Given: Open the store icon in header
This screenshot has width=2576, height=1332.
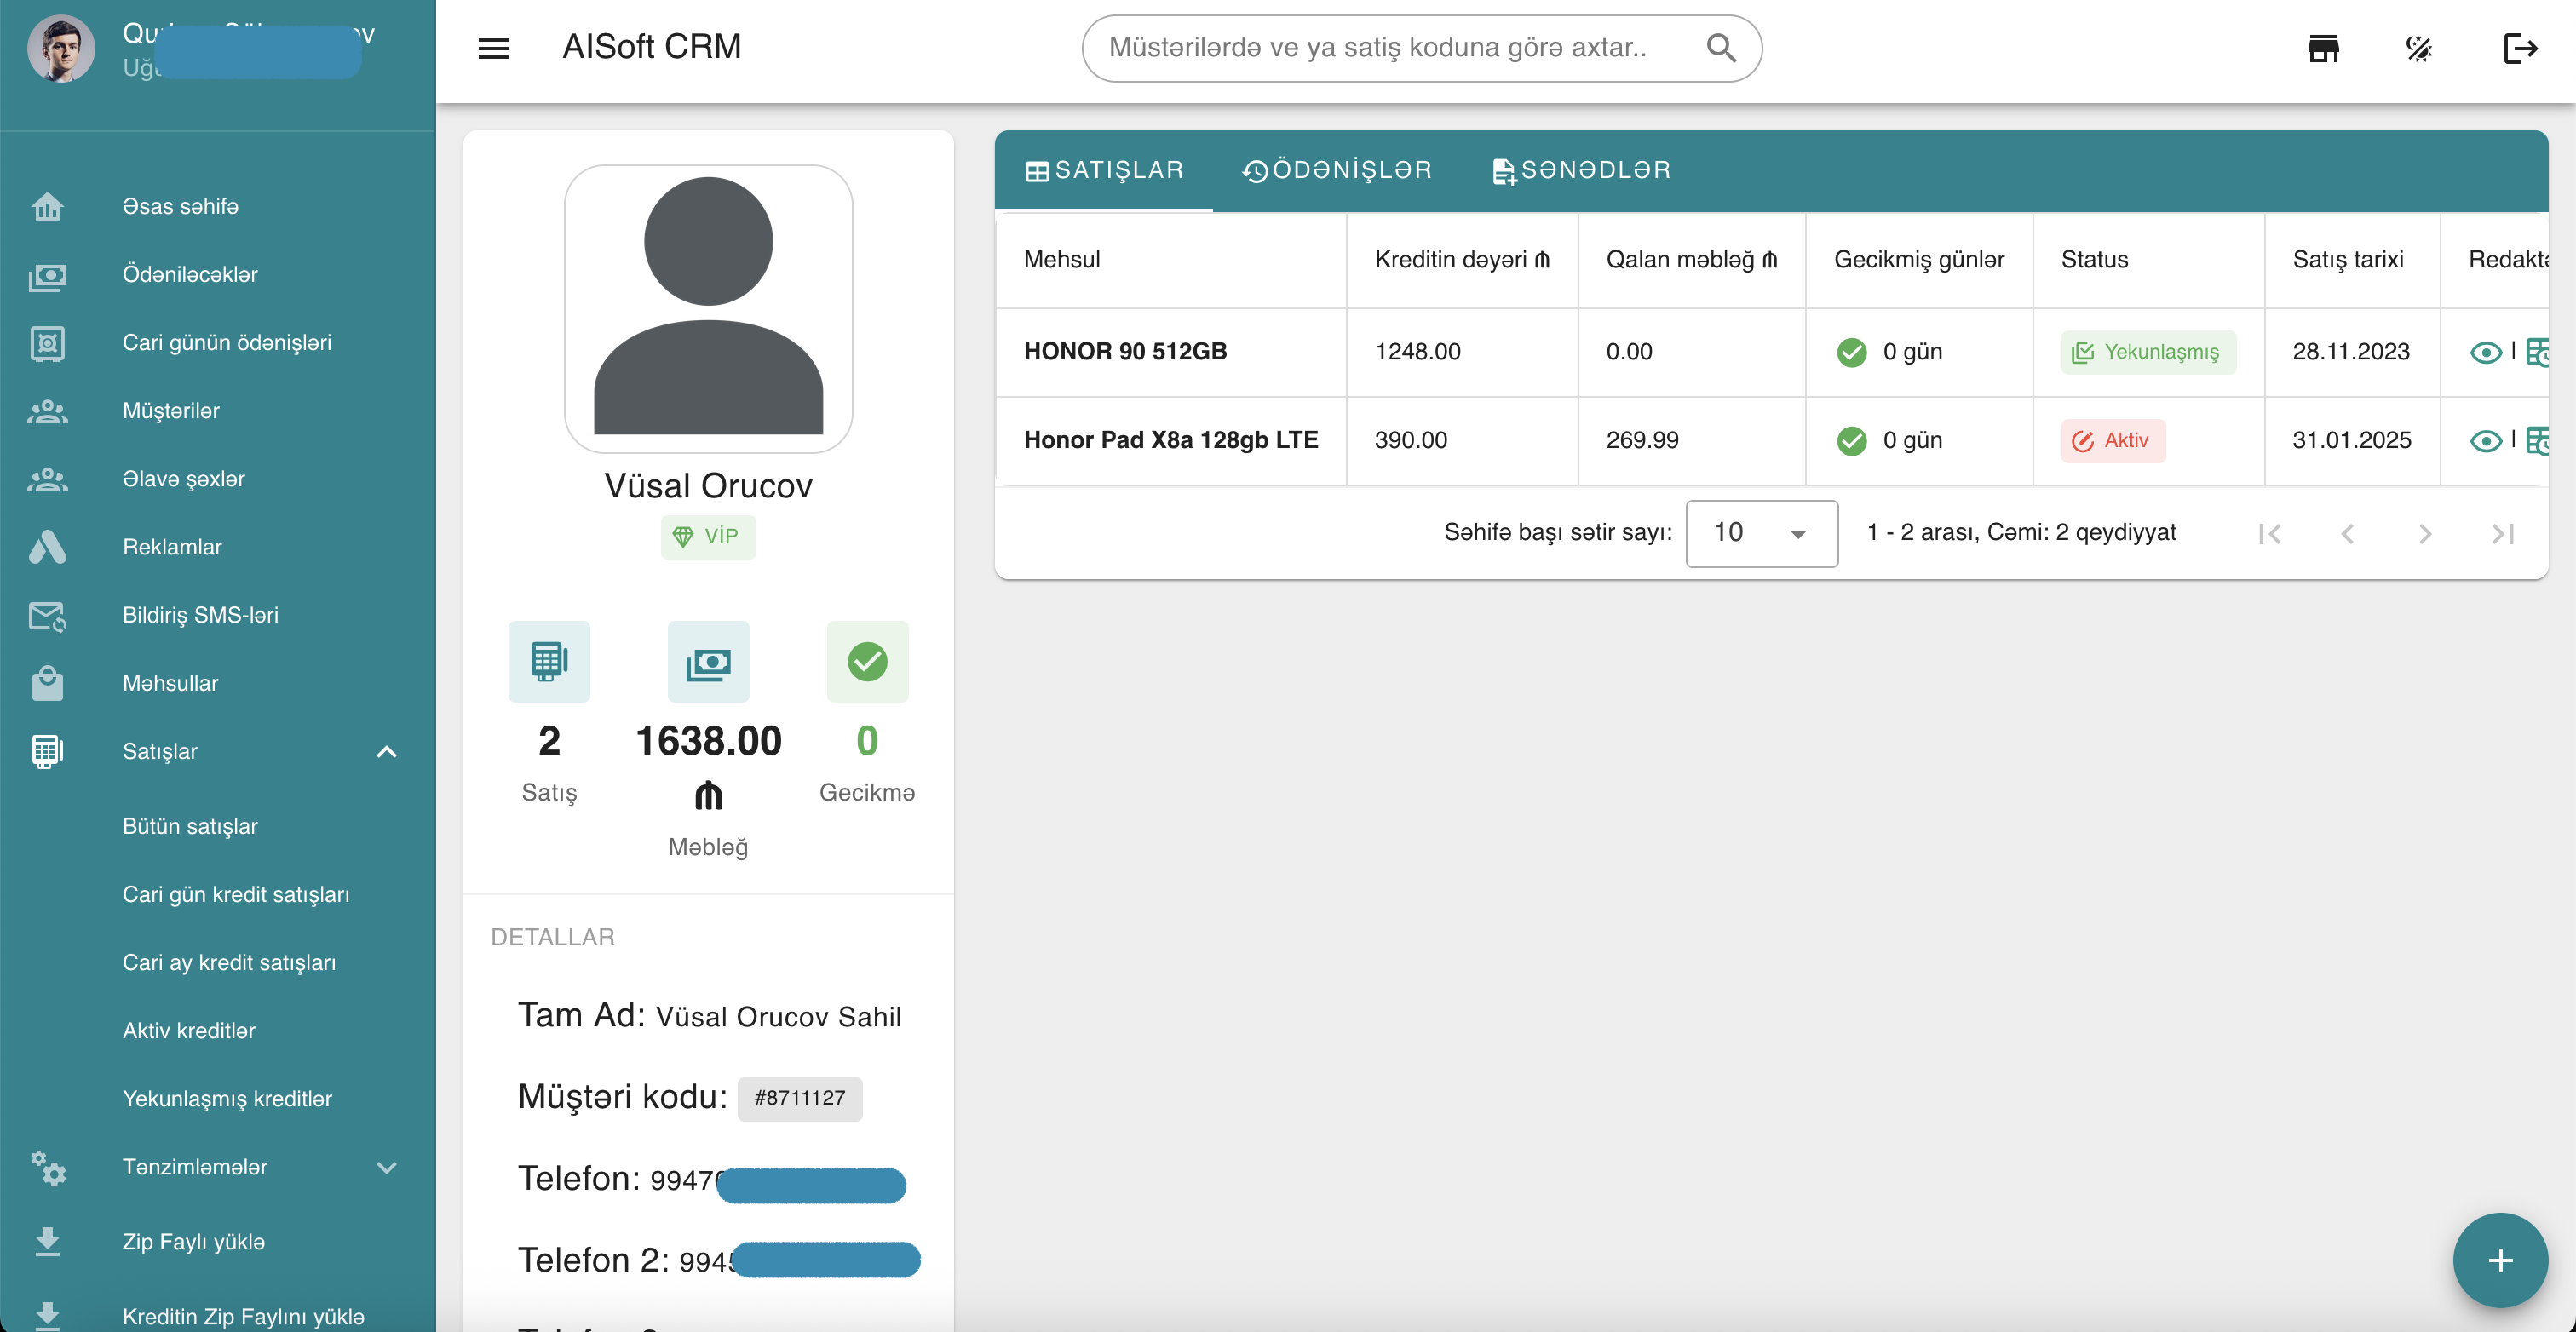Looking at the screenshot, I should (2323, 48).
